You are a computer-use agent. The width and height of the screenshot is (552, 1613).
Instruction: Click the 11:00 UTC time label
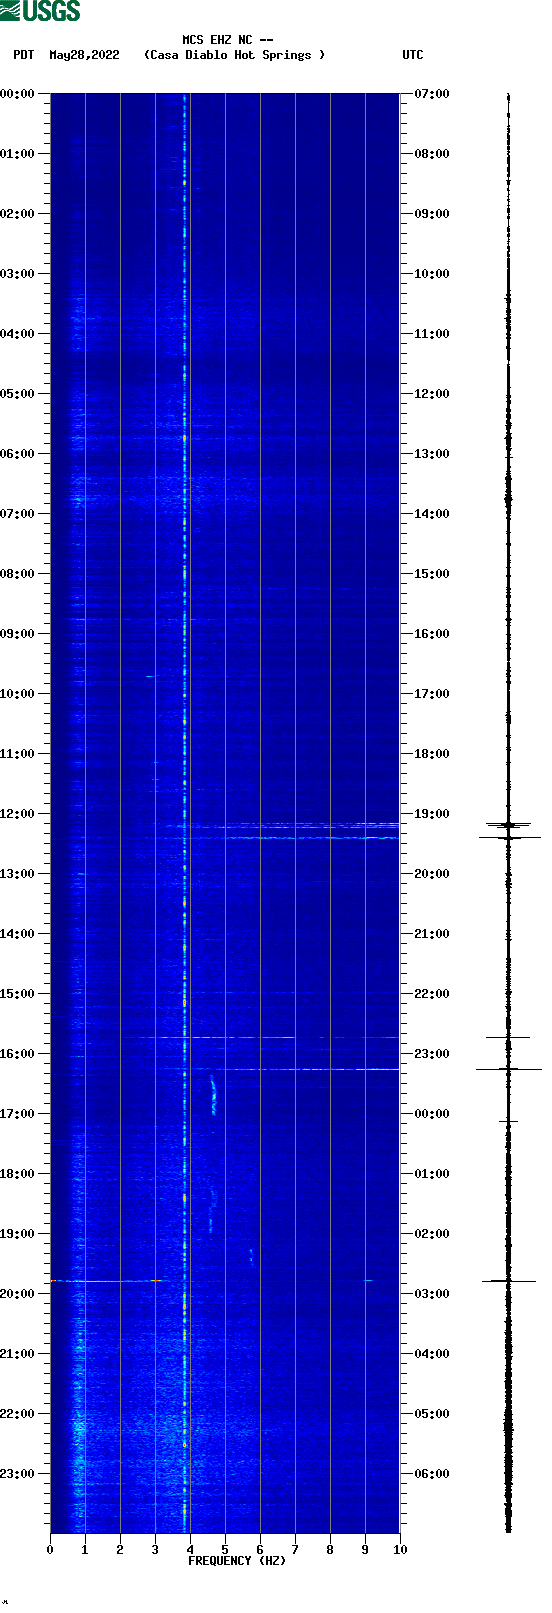pos(432,334)
